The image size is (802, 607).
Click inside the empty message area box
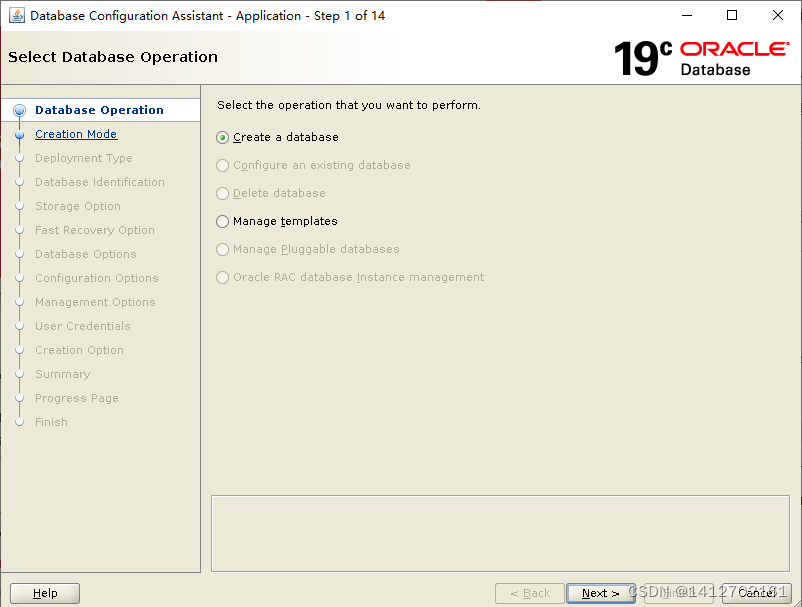[500, 533]
